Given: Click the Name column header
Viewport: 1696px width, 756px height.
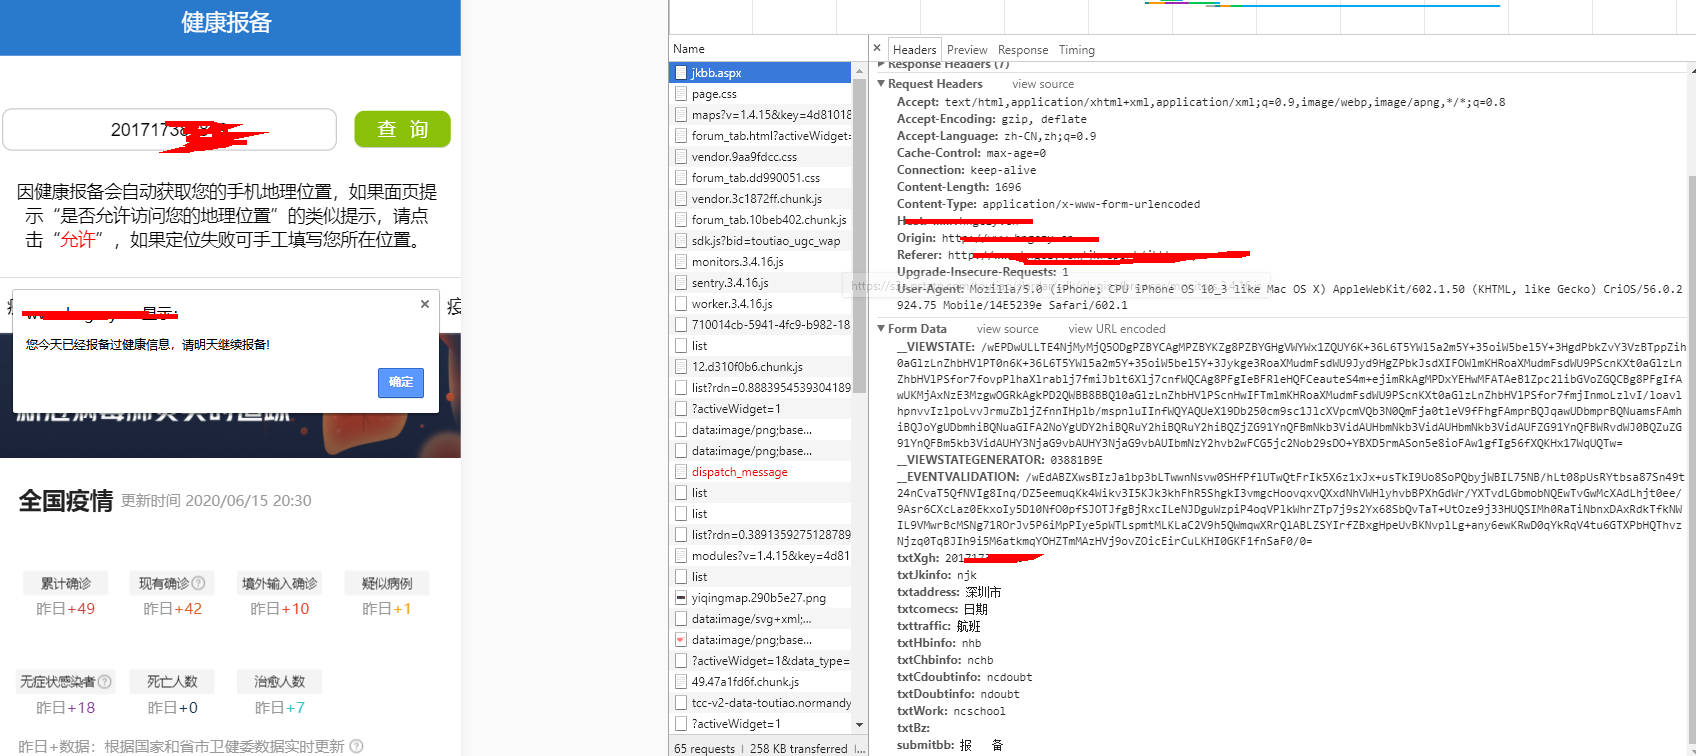Looking at the screenshot, I should coord(768,49).
